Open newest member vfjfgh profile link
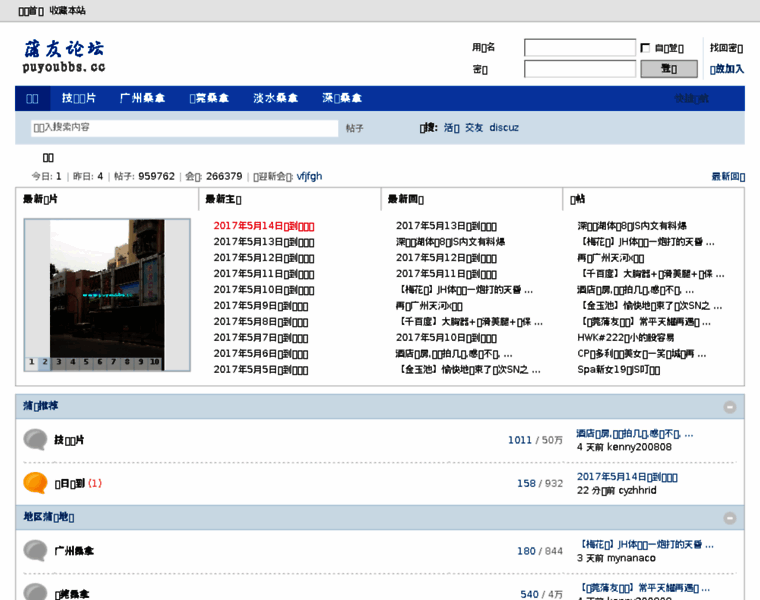 point(309,176)
